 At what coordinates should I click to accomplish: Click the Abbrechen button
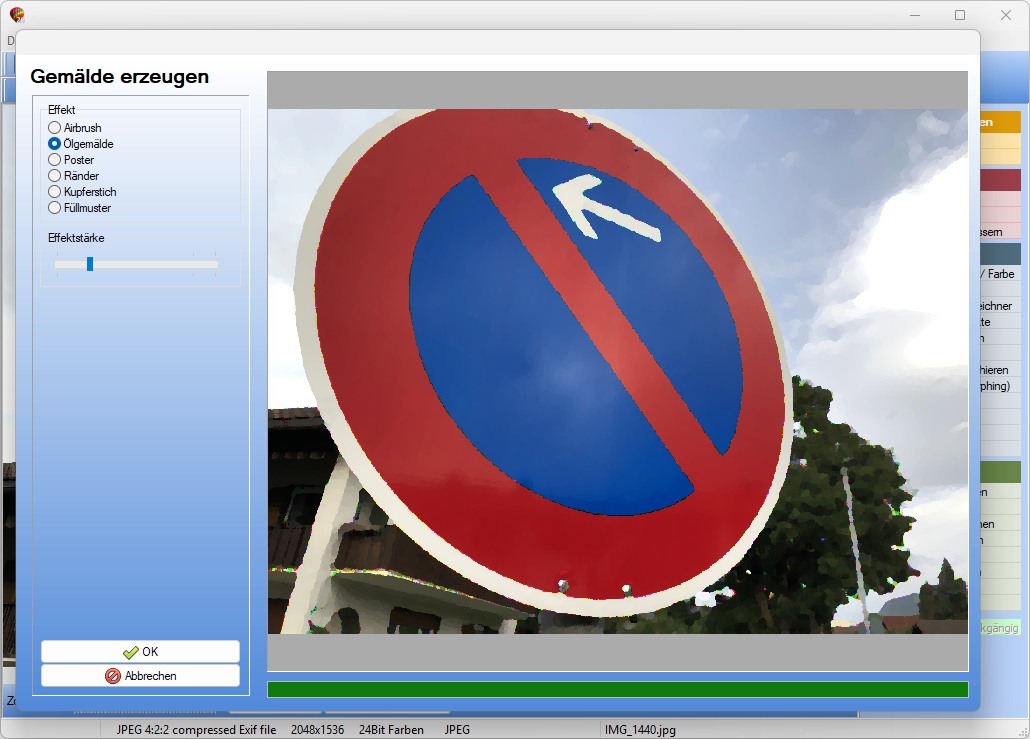[x=141, y=675]
